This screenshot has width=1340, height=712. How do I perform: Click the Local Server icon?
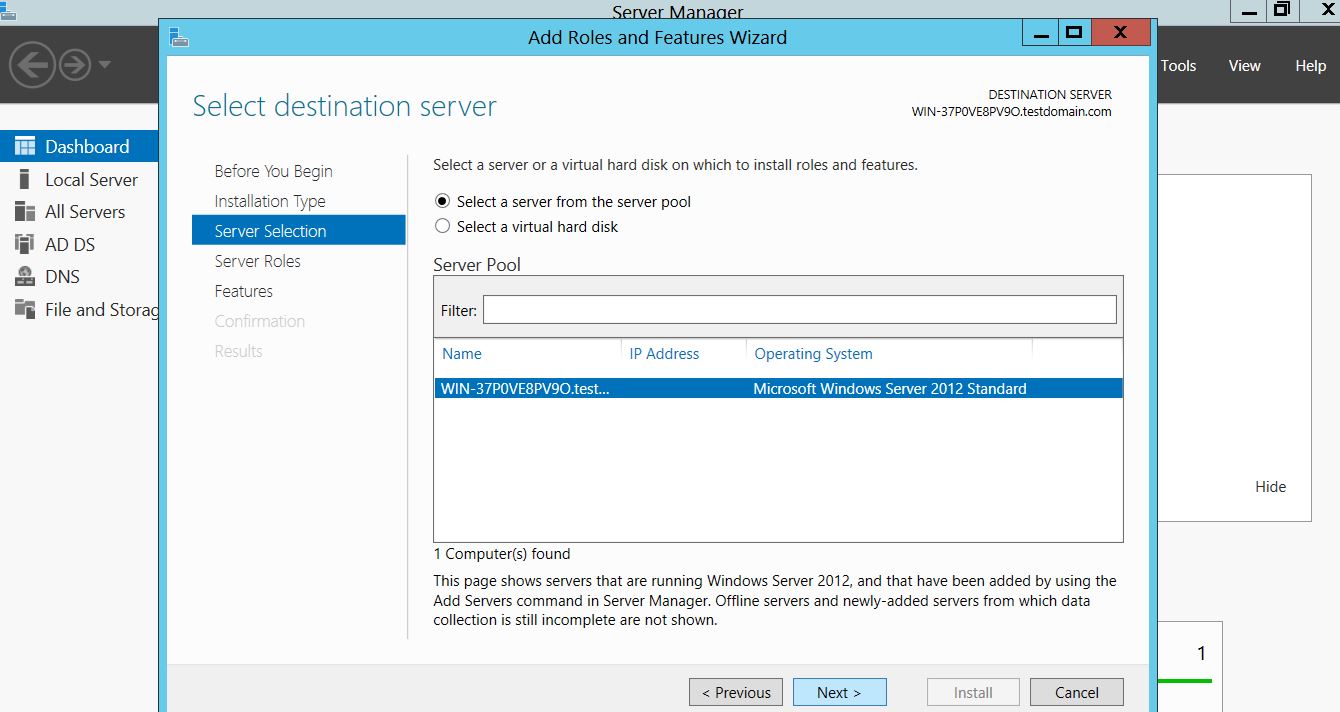click(x=25, y=180)
